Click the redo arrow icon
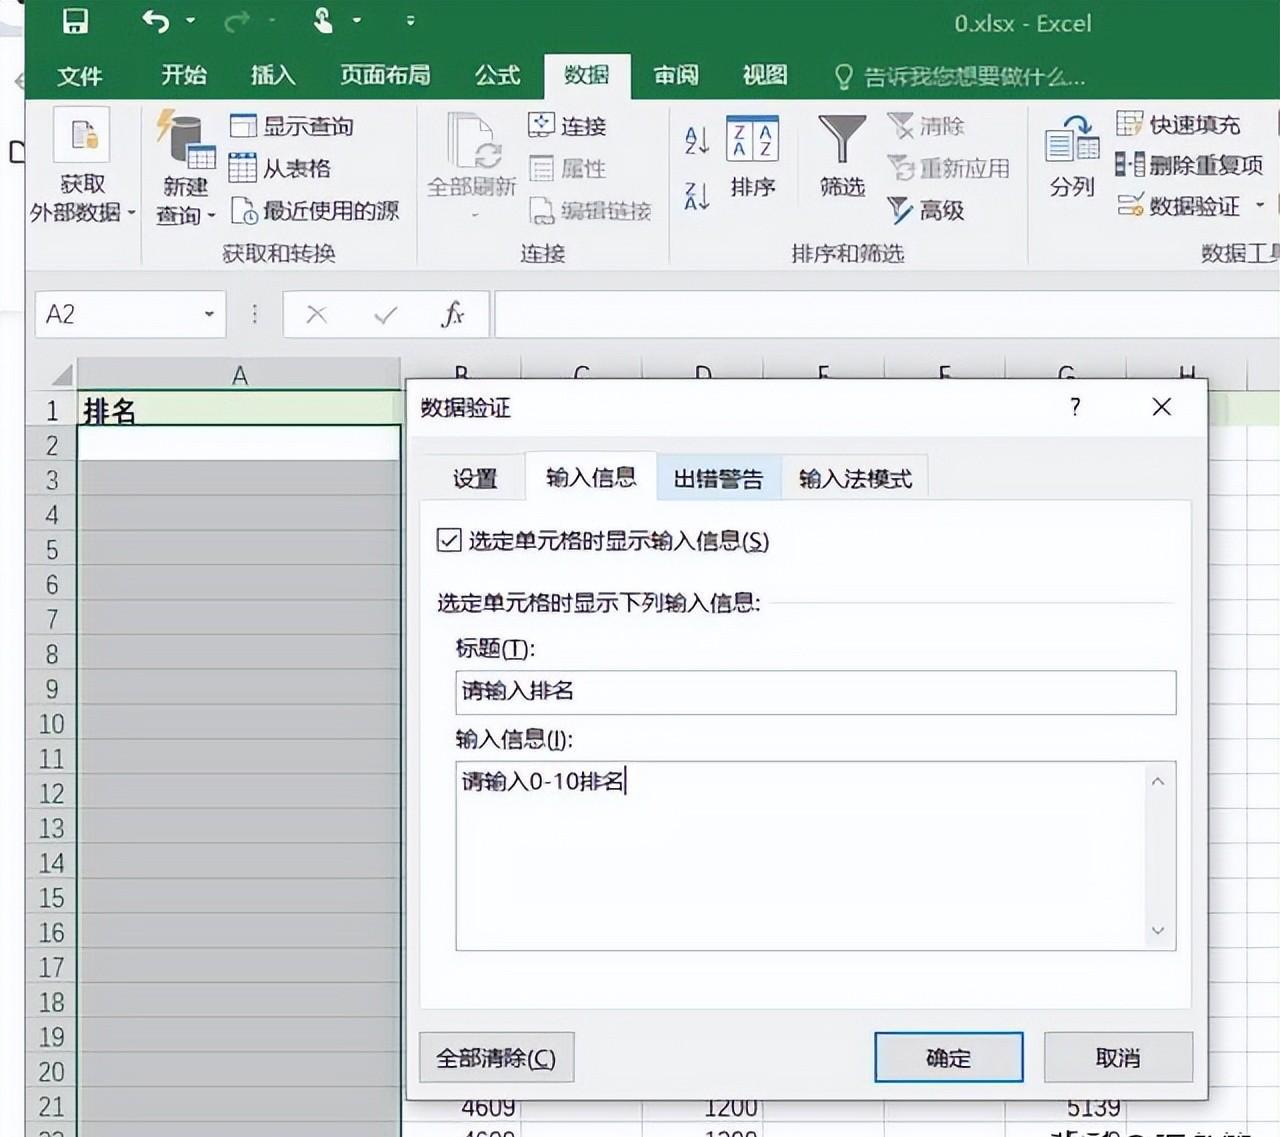The height and width of the screenshot is (1137, 1280). (237, 21)
